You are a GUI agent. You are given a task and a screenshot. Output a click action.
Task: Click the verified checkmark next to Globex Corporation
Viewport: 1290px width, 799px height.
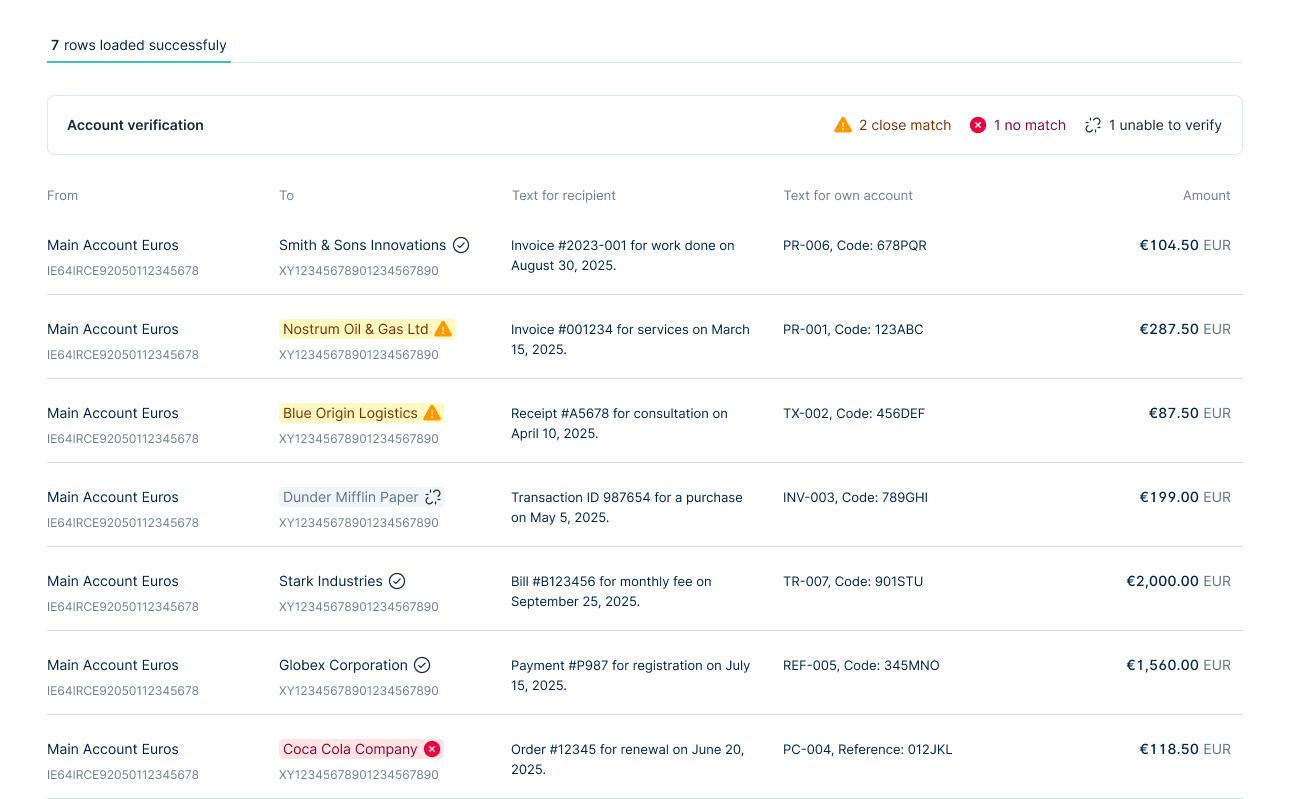tap(422, 665)
